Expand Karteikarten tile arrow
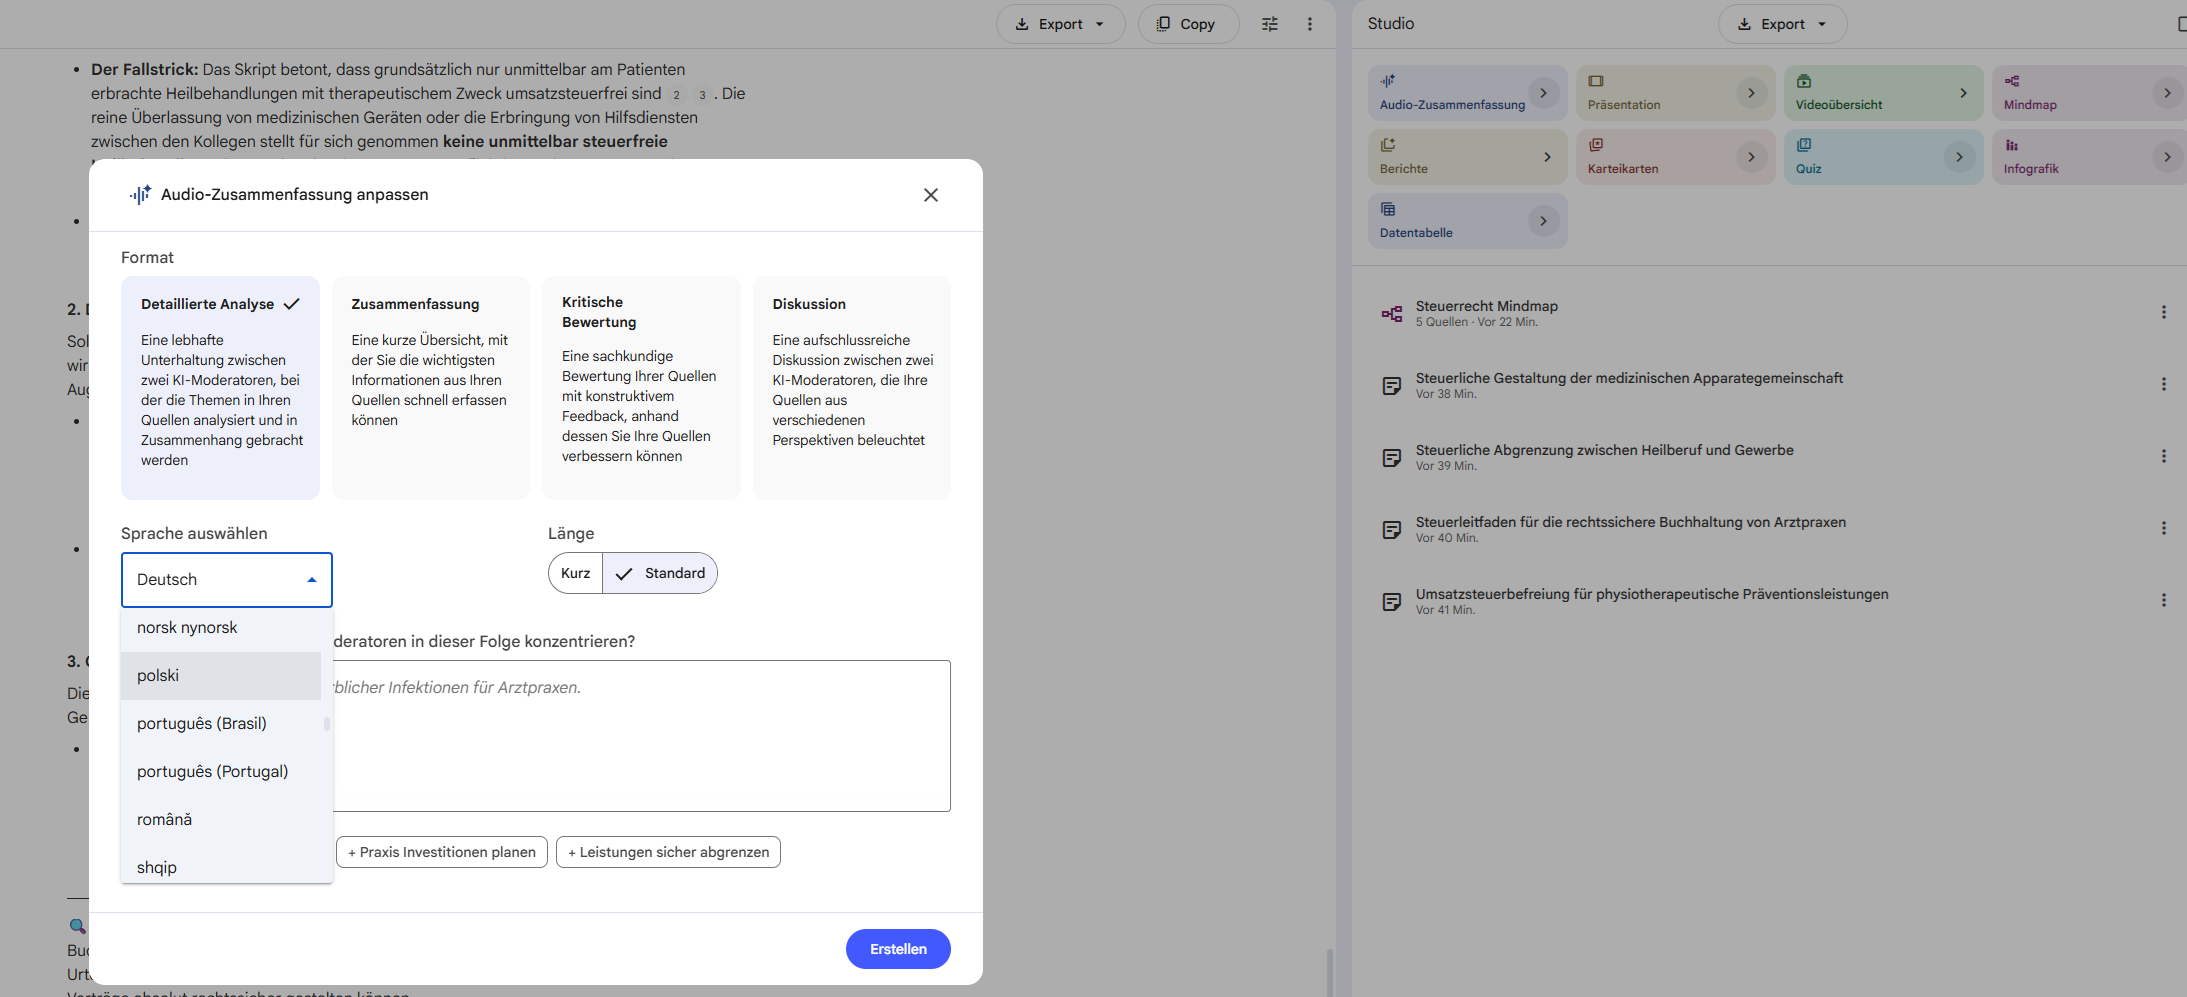Screen dimensions: 2187x997 [1751, 157]
